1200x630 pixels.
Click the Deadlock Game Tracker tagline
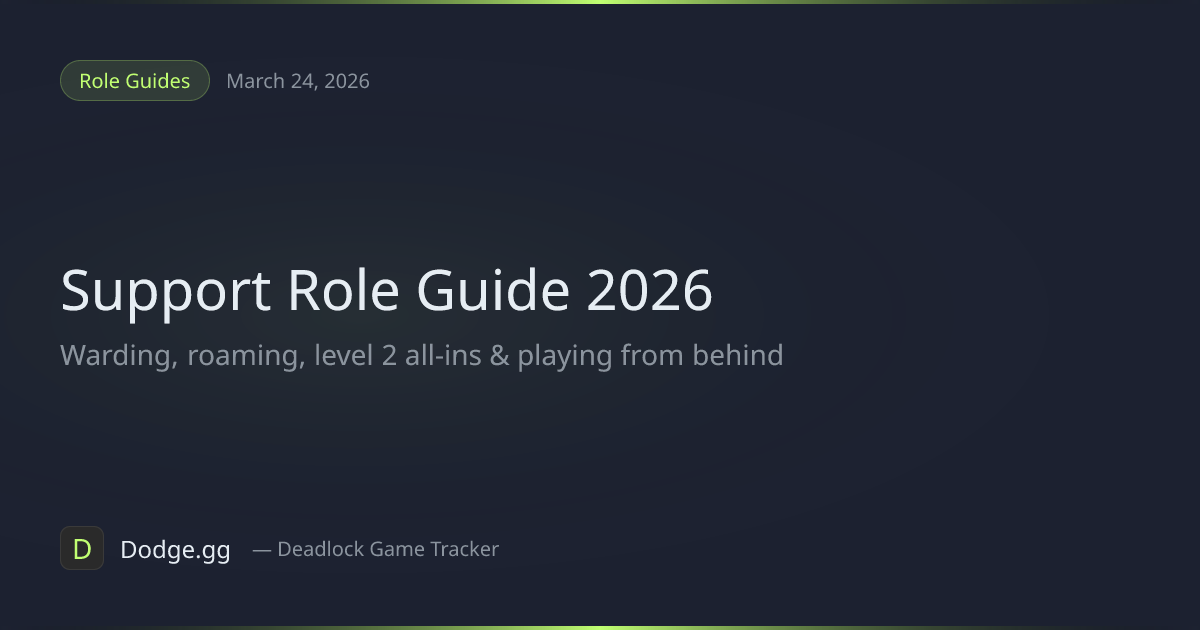point(375,549)
